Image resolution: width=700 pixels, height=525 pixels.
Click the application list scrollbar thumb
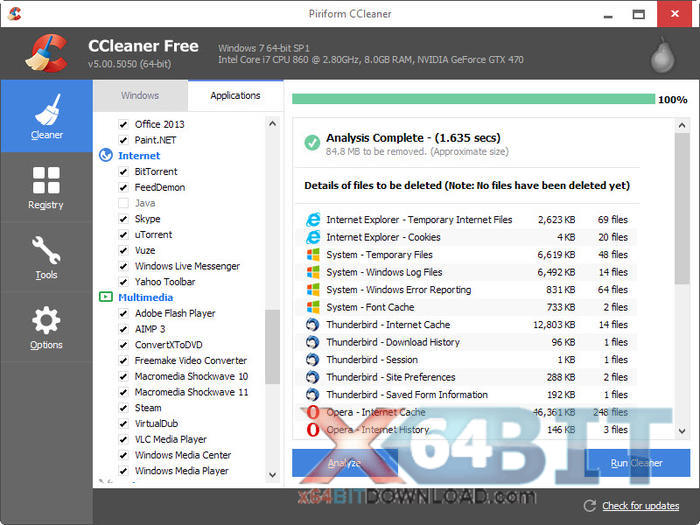click(x=272, y=346)
